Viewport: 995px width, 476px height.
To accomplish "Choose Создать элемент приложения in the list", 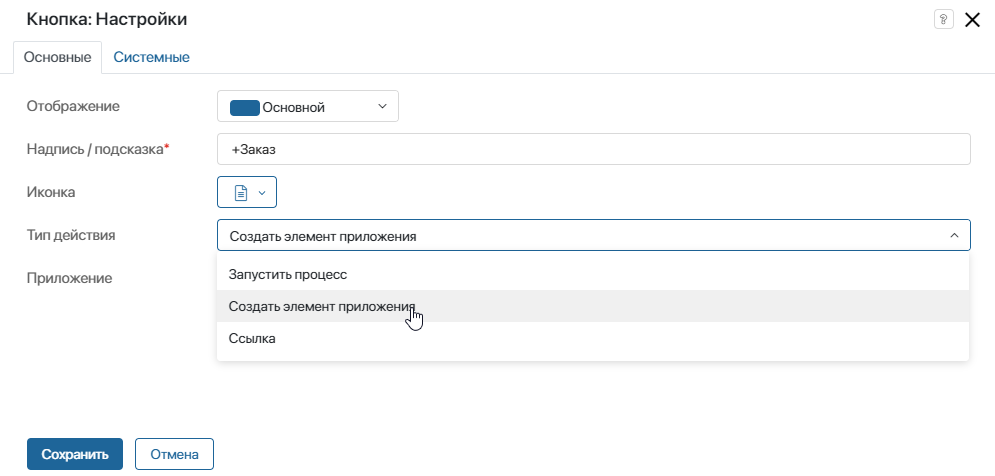I will (x=593, y=307).
